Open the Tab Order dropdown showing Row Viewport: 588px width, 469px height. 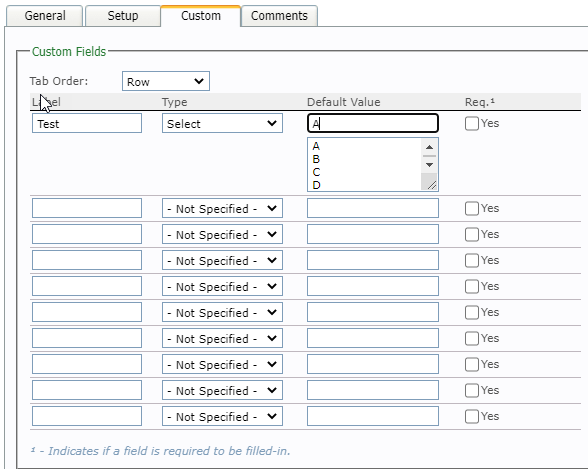click(166, 81)
